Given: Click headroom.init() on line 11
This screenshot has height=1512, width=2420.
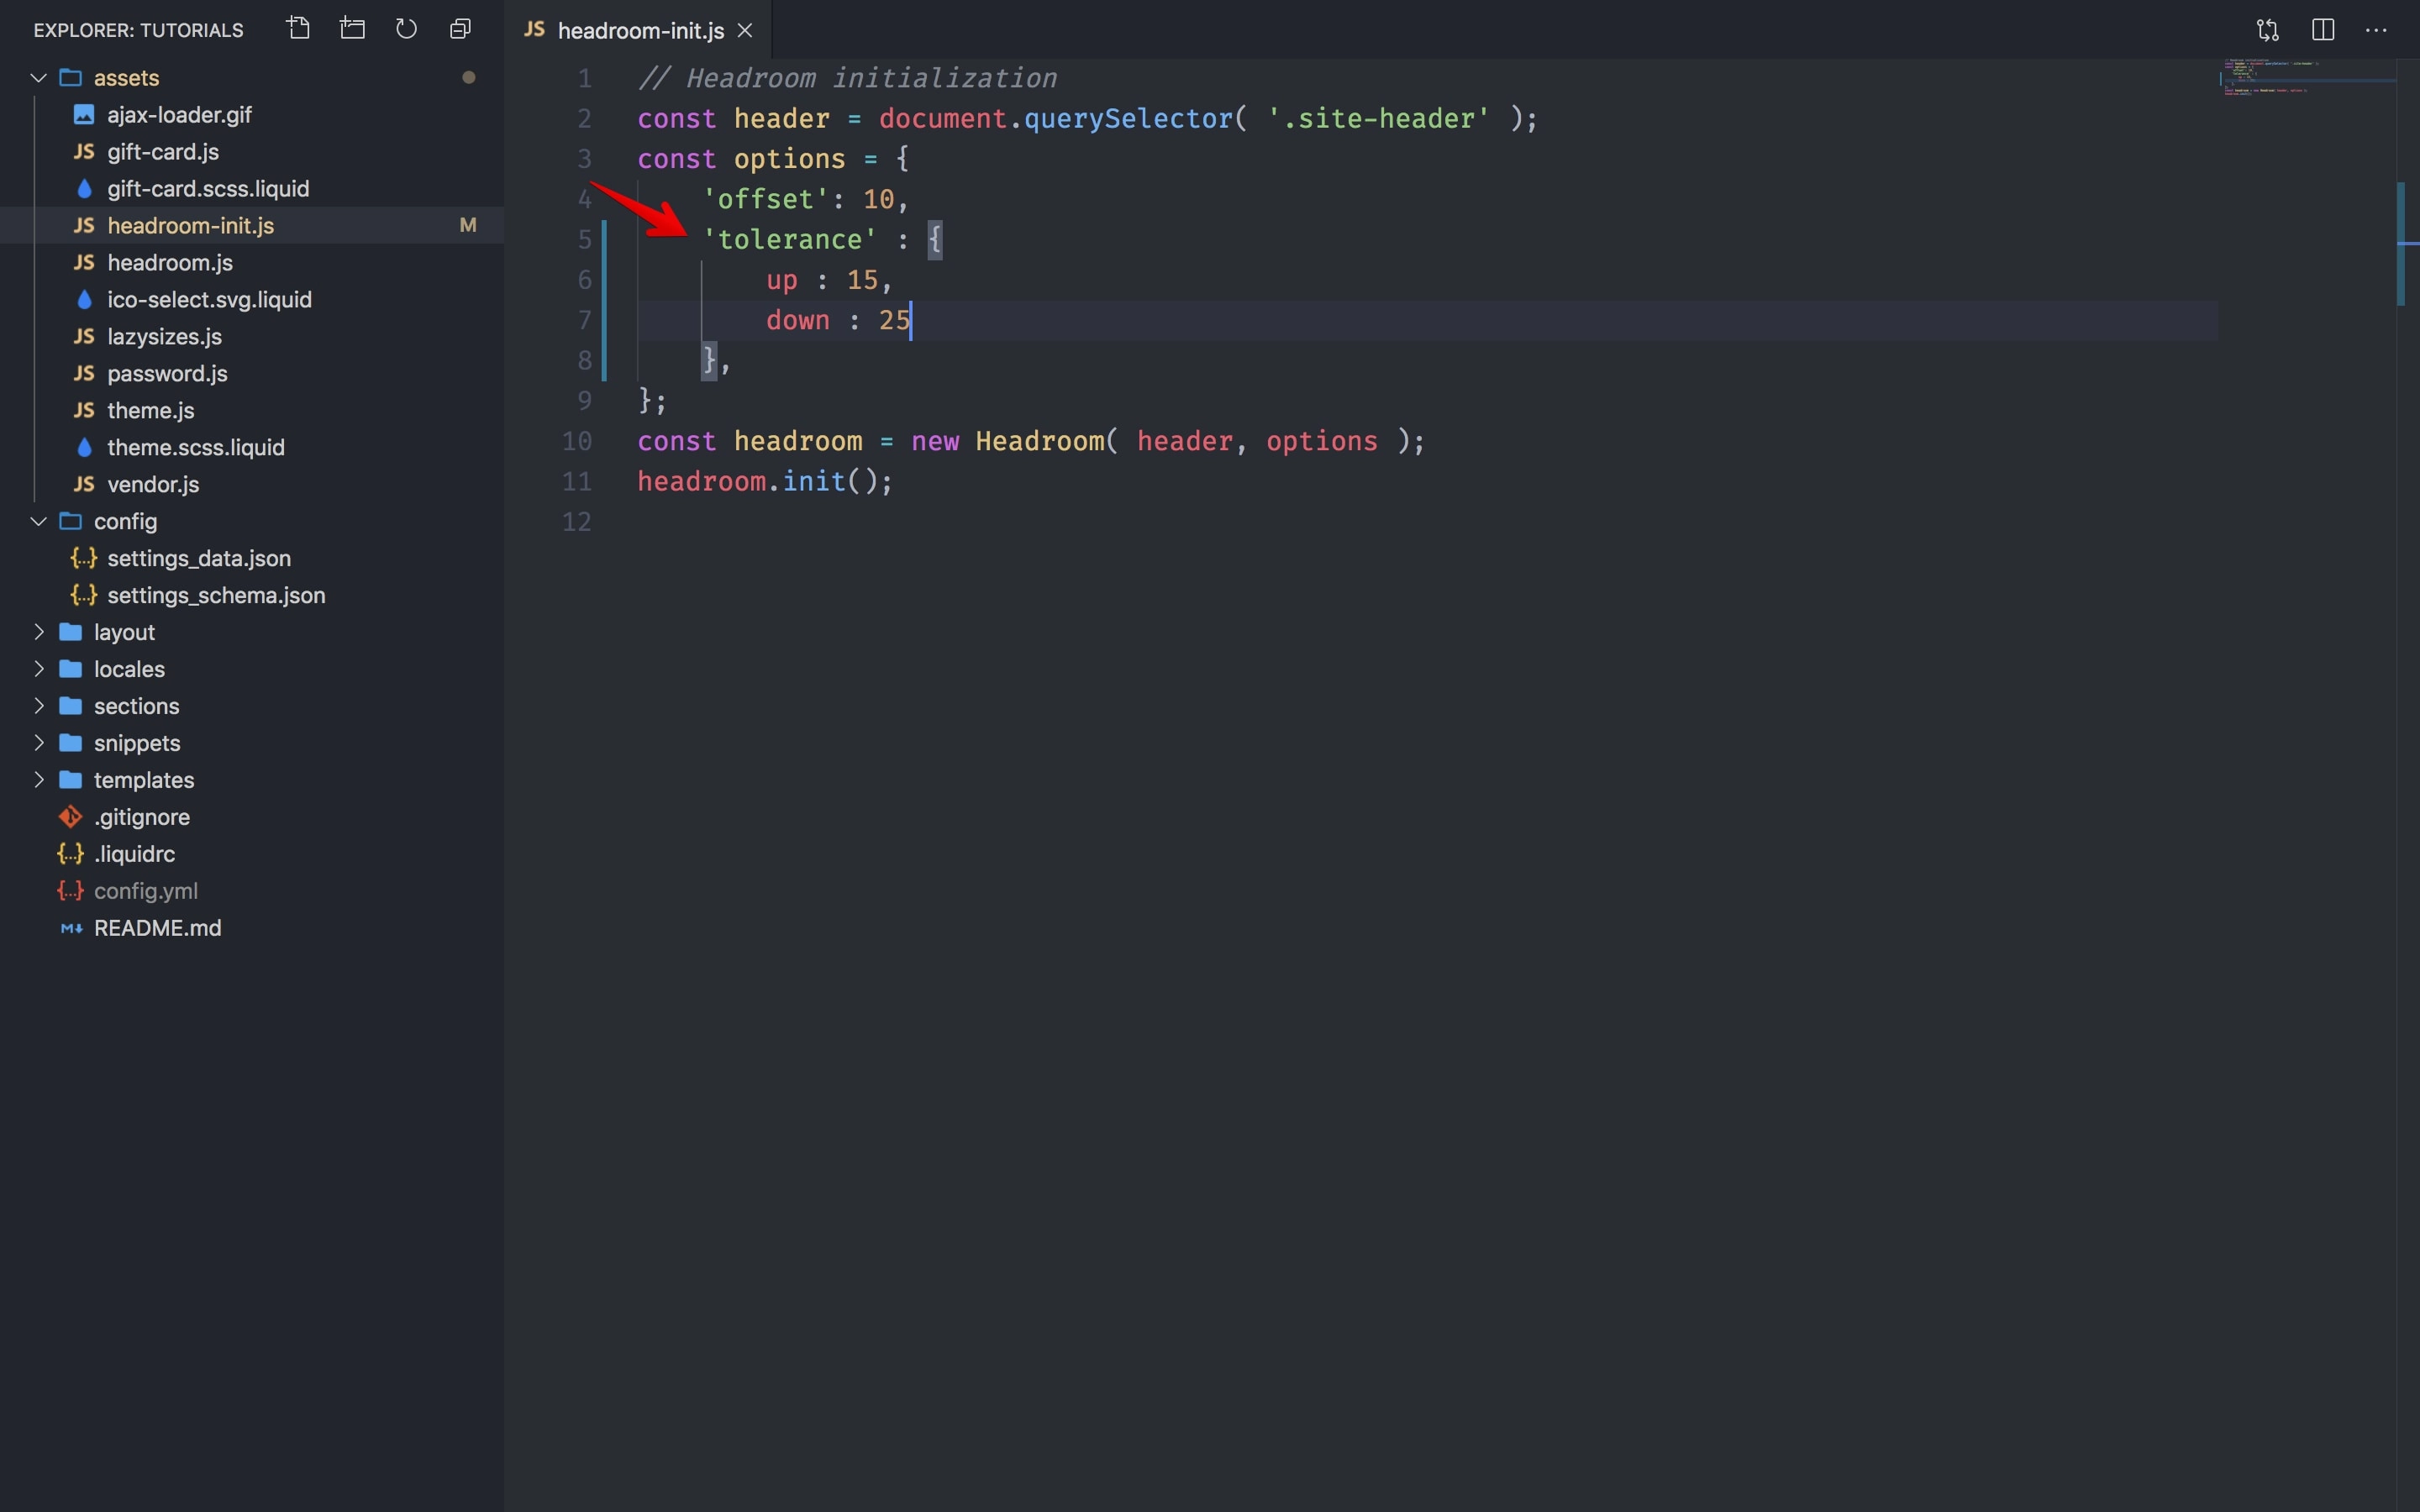Looking at the screenshot, I should [x=764, y=482].
